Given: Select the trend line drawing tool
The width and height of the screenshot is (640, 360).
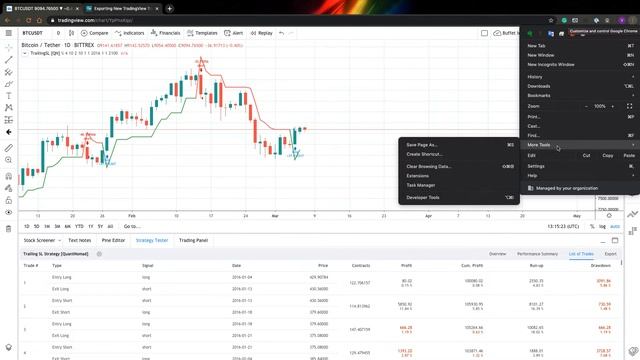Looking at the screenshot, I should point(9,60).
